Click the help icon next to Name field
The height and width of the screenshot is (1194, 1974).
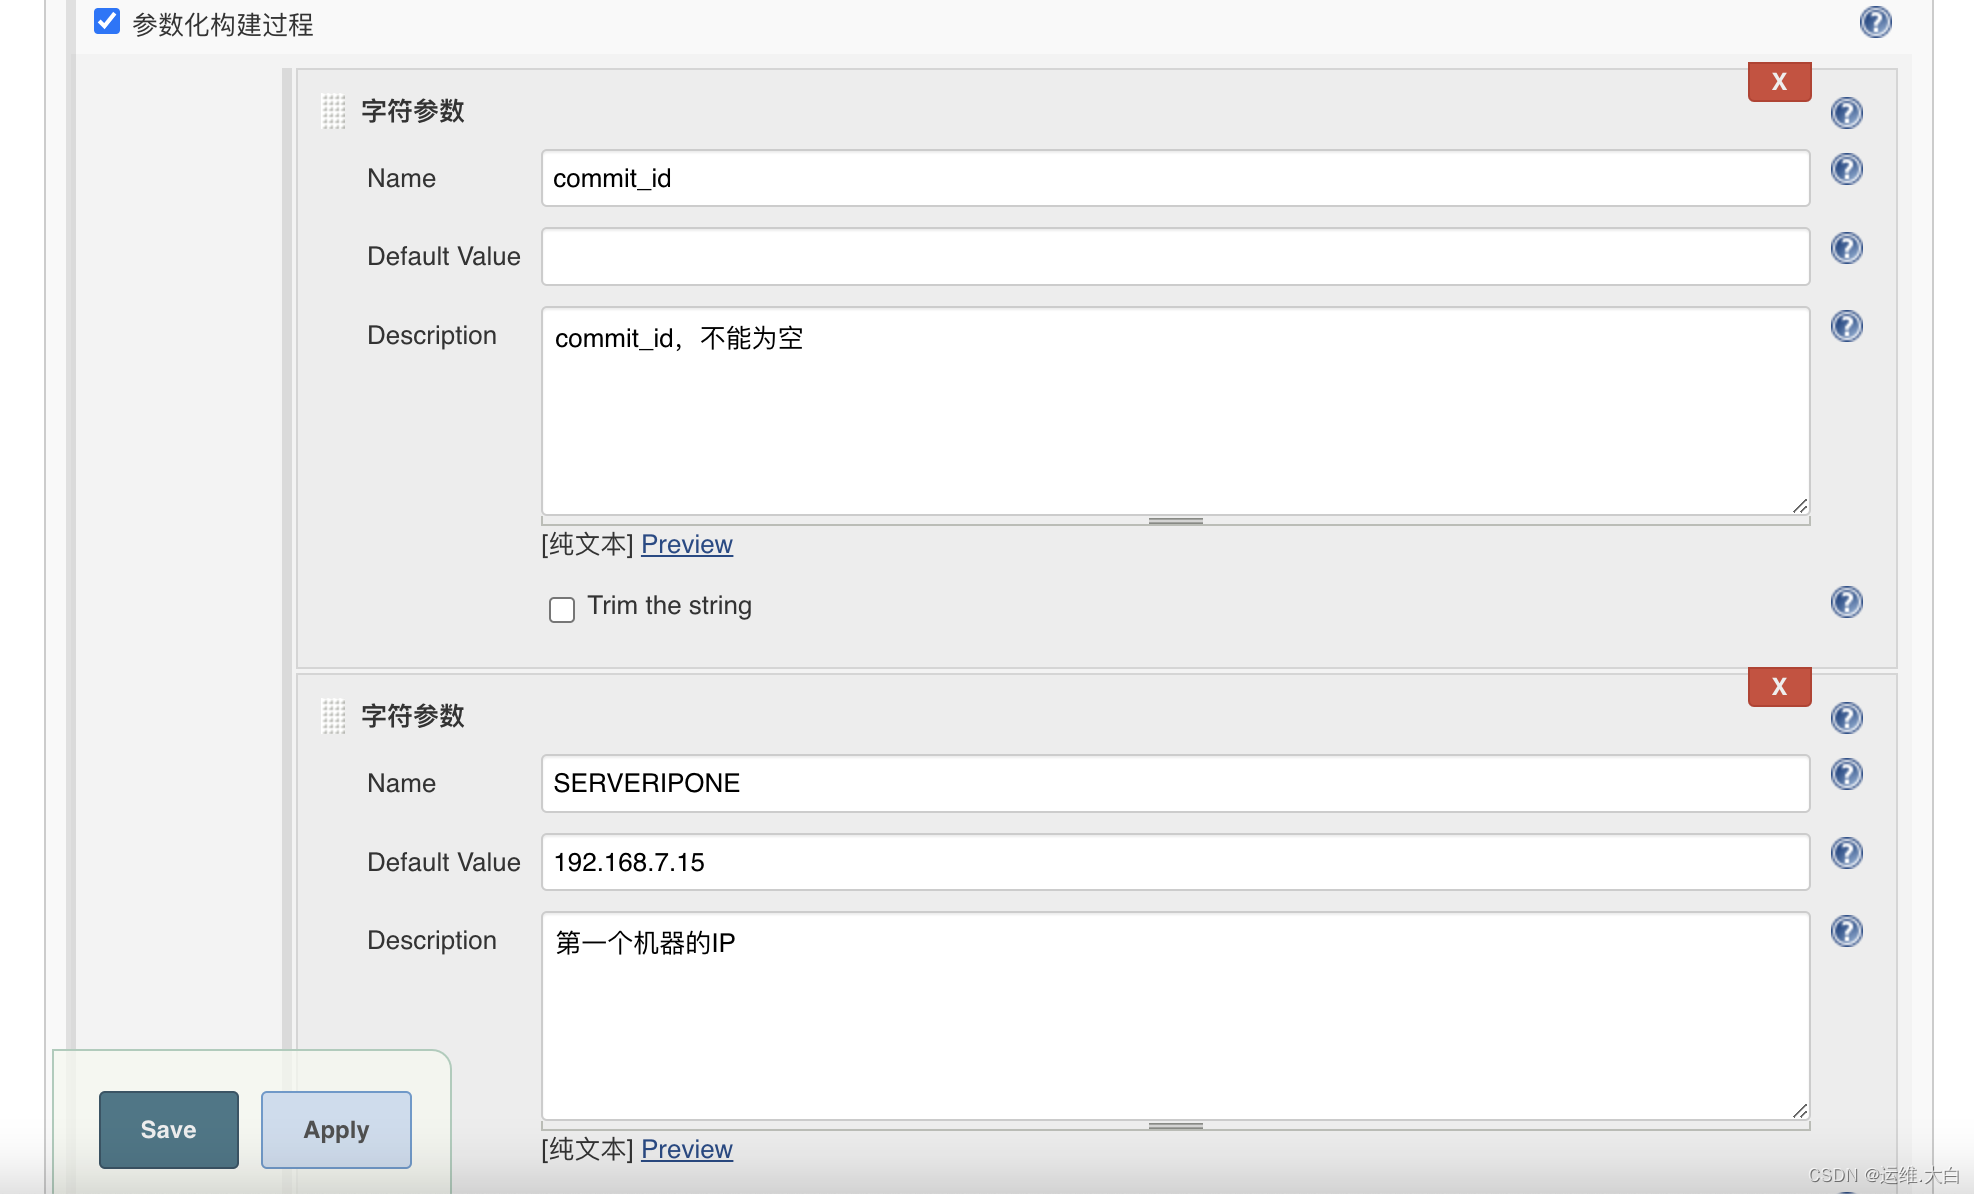click(x=1847, y=169)
